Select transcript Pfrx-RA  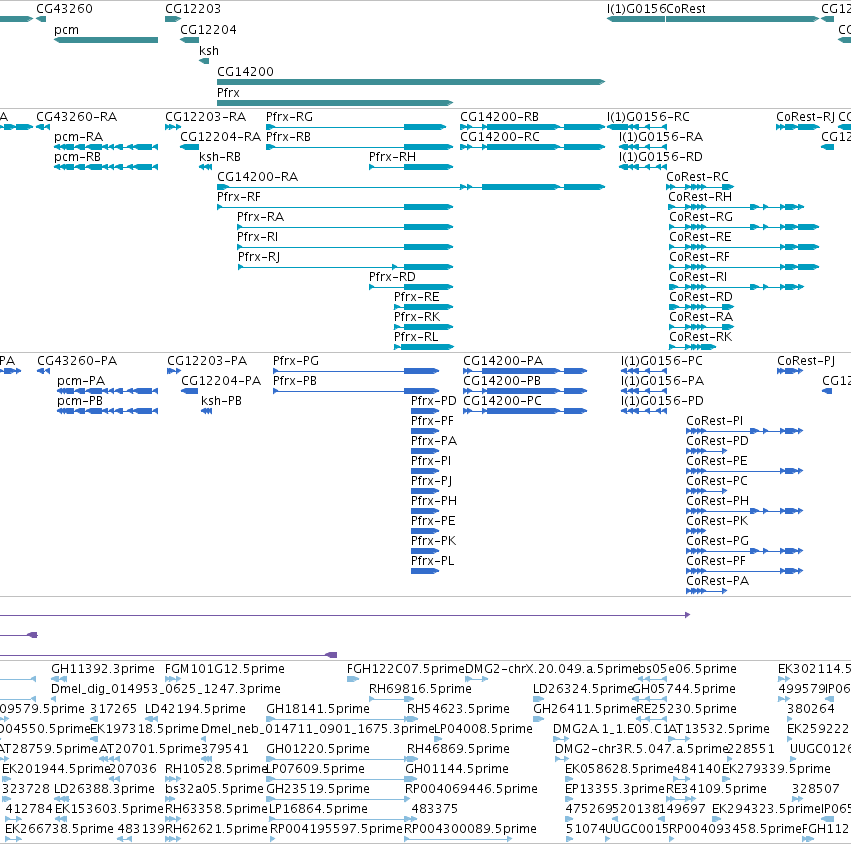[261, 217]
